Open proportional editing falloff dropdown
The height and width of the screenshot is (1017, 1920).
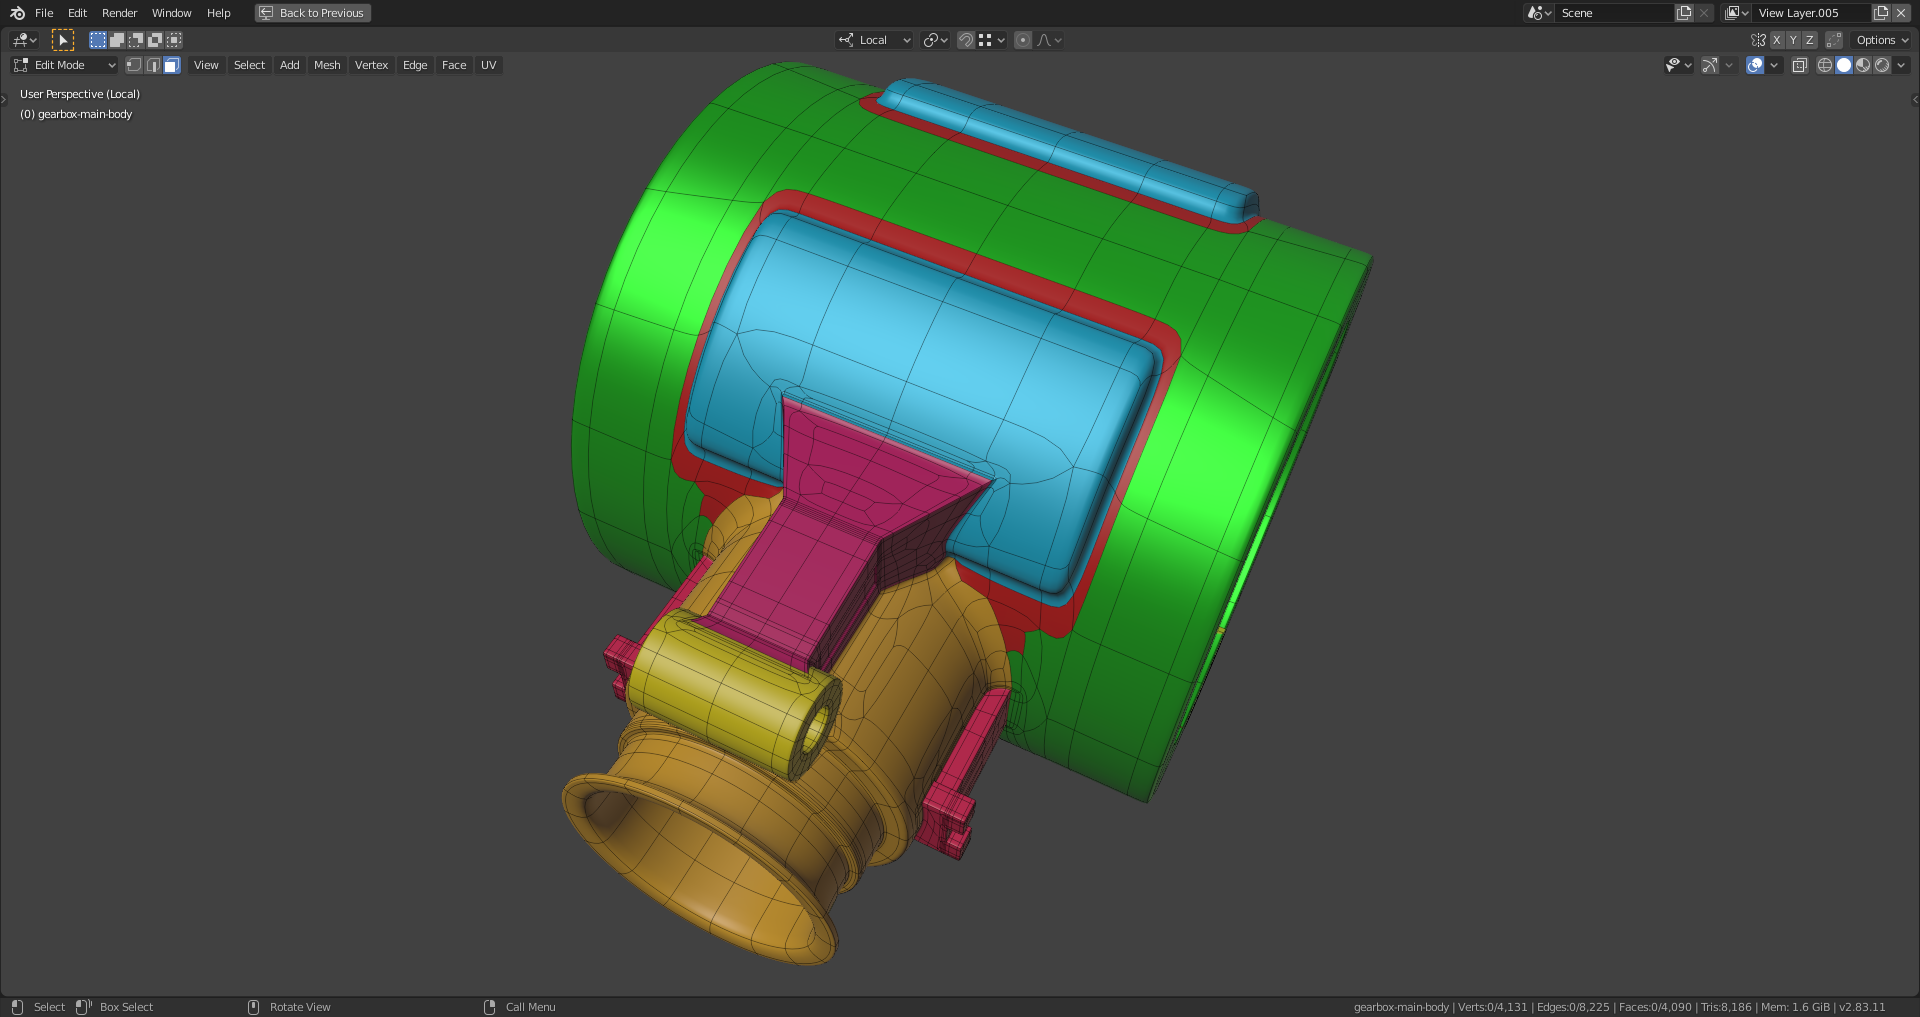pyautogui.click(x=1049, y=40)
